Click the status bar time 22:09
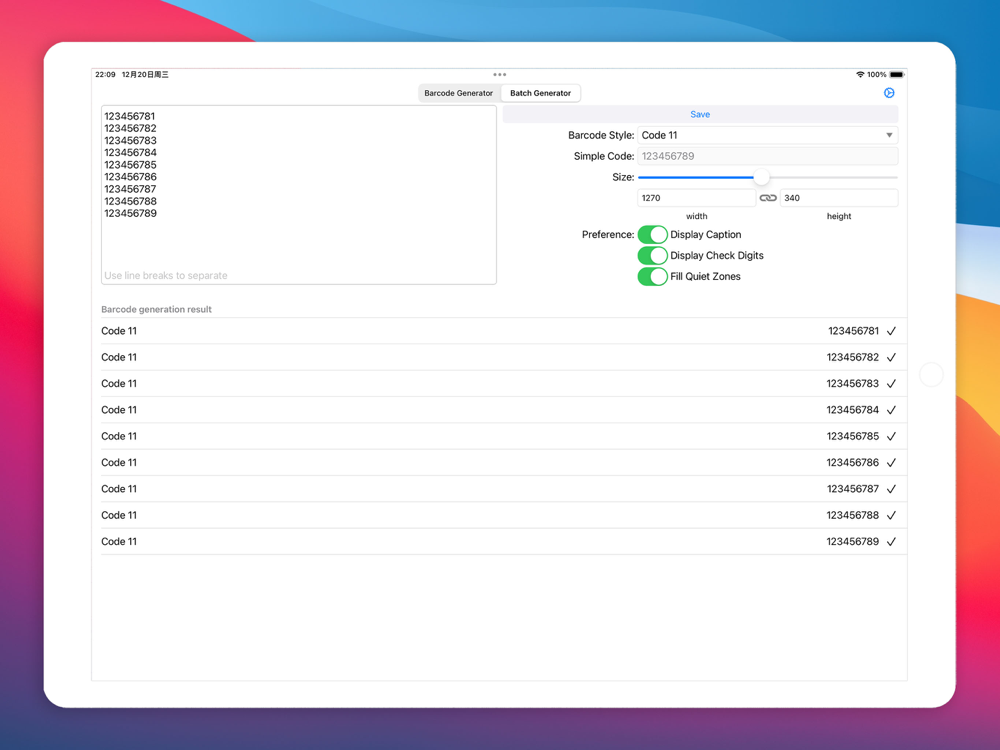Screen dimensions: 1000x750 pos(105,75)
